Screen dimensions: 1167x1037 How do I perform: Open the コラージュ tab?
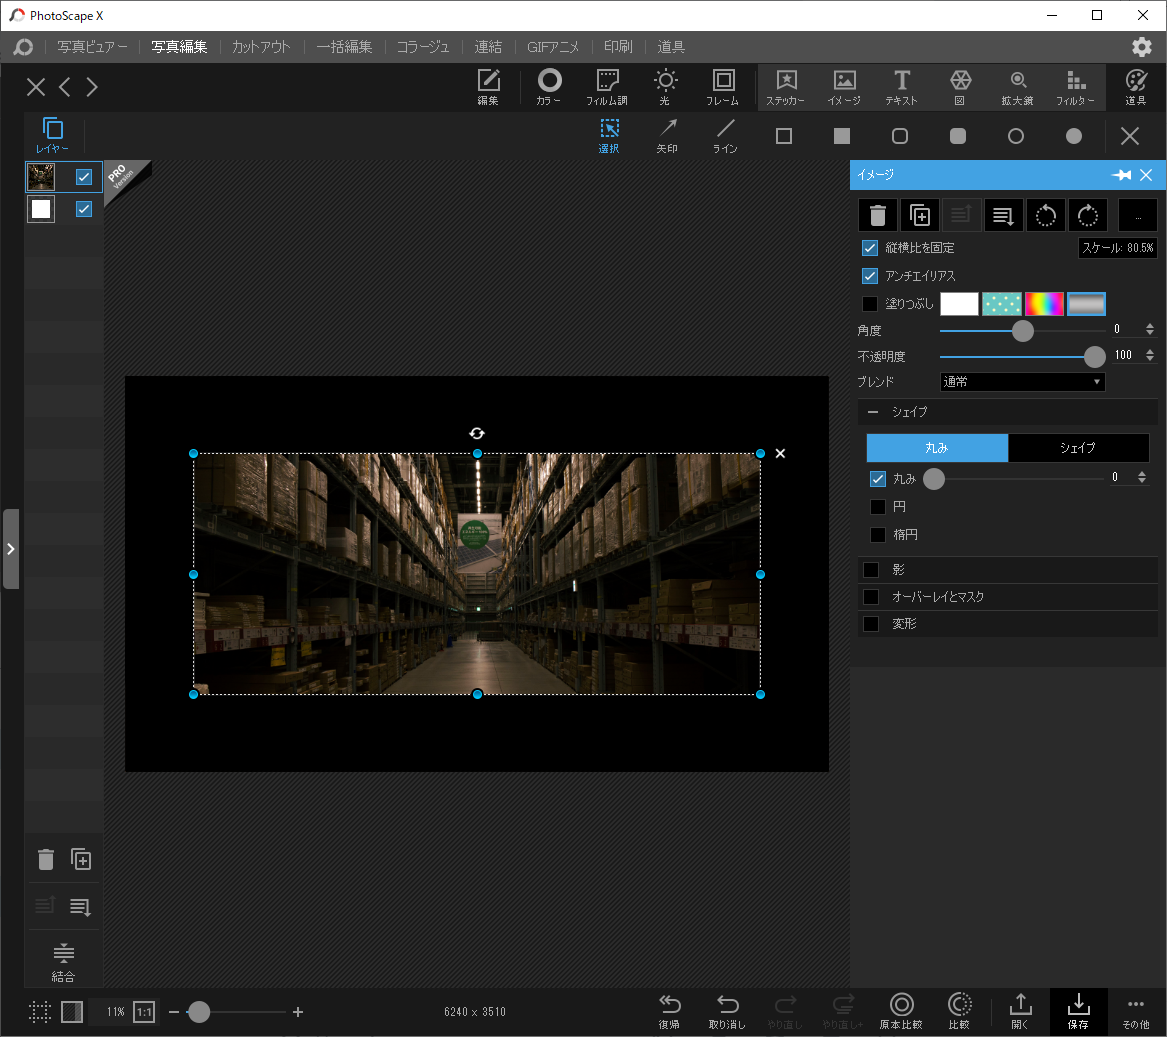point(423,47)
